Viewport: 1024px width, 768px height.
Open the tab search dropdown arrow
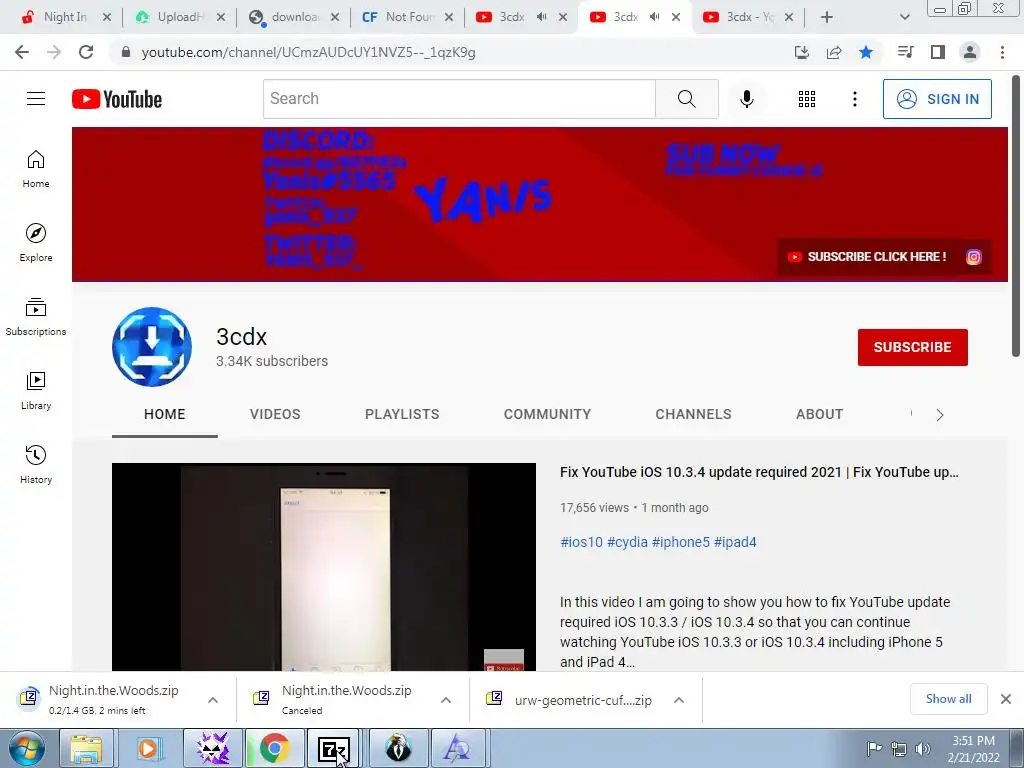904,17
